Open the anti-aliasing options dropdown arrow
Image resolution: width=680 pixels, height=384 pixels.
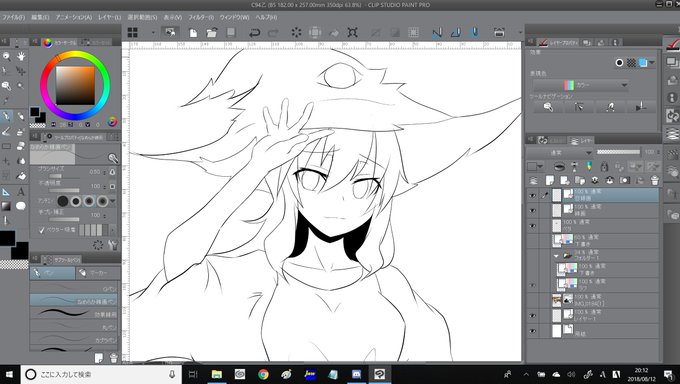pos(113,201)
